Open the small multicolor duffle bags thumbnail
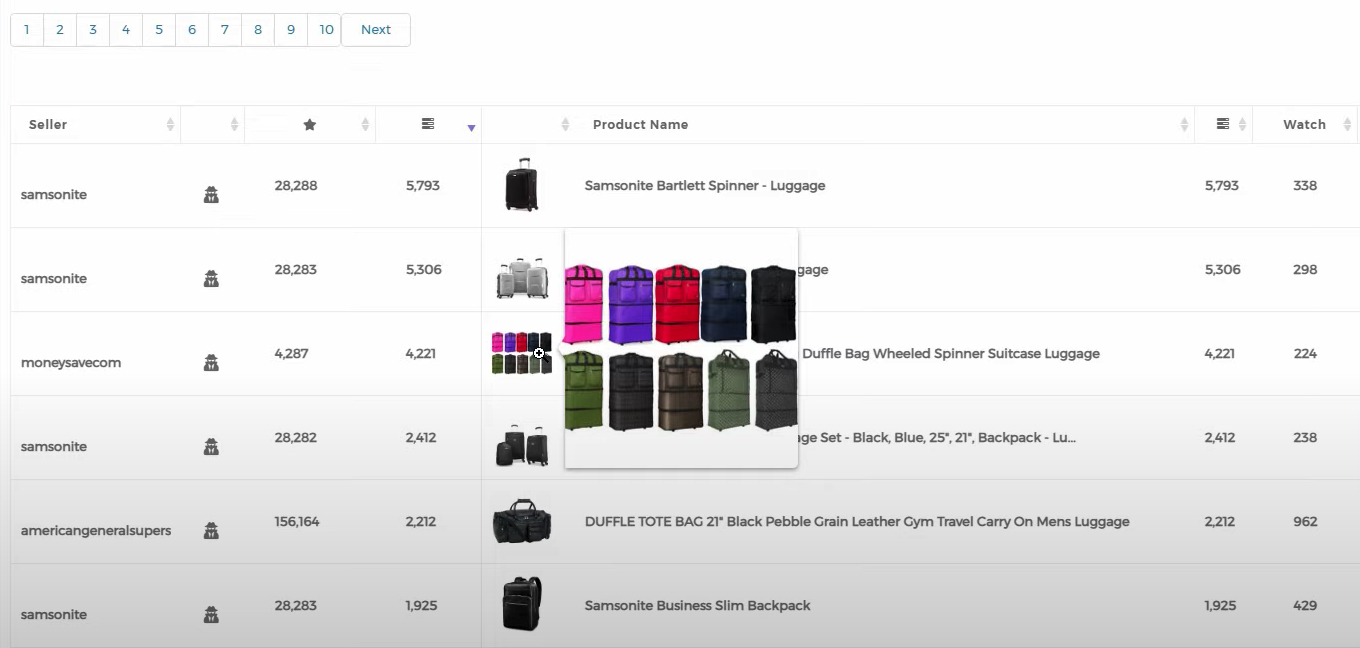 click(x=522, y=353)
